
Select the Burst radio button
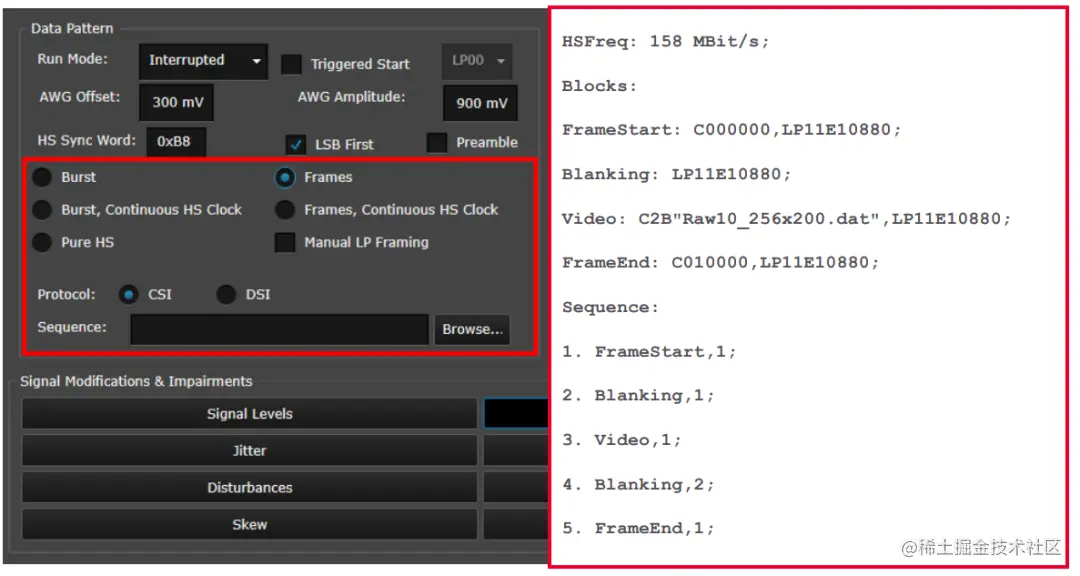(x=42, y=177)
